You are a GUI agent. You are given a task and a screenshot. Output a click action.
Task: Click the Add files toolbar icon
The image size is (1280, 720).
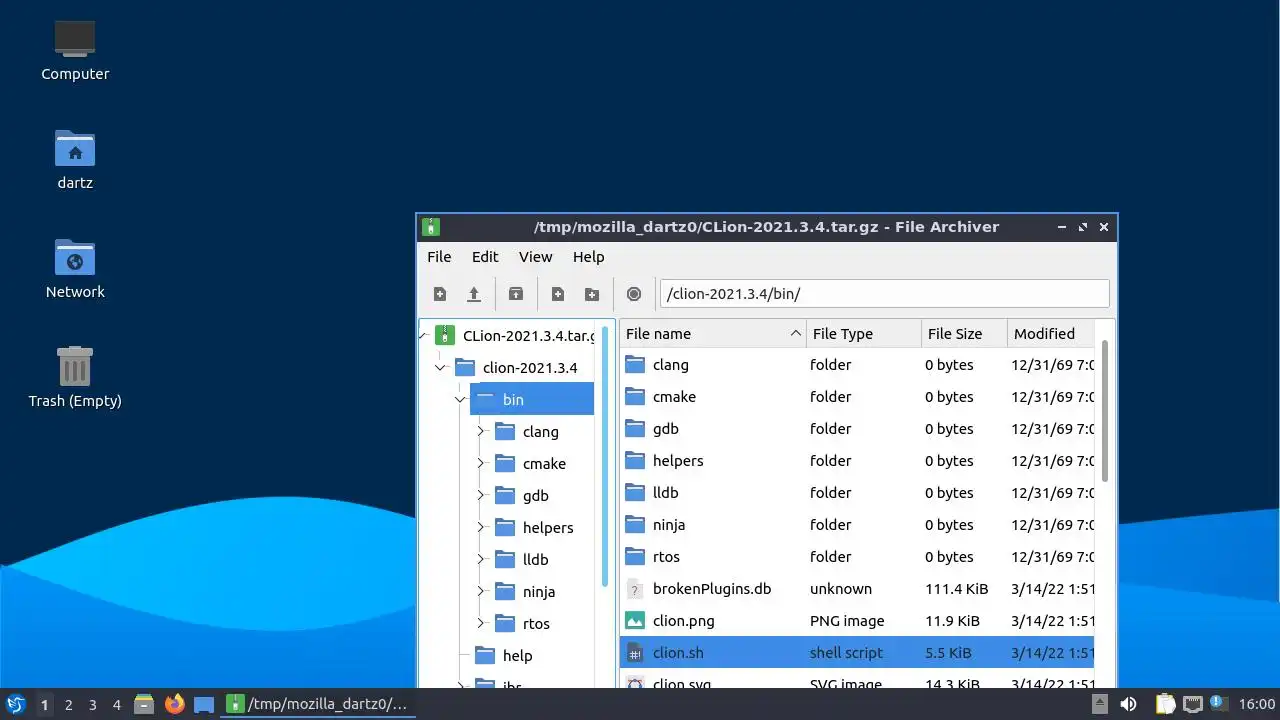click(558, 294)
